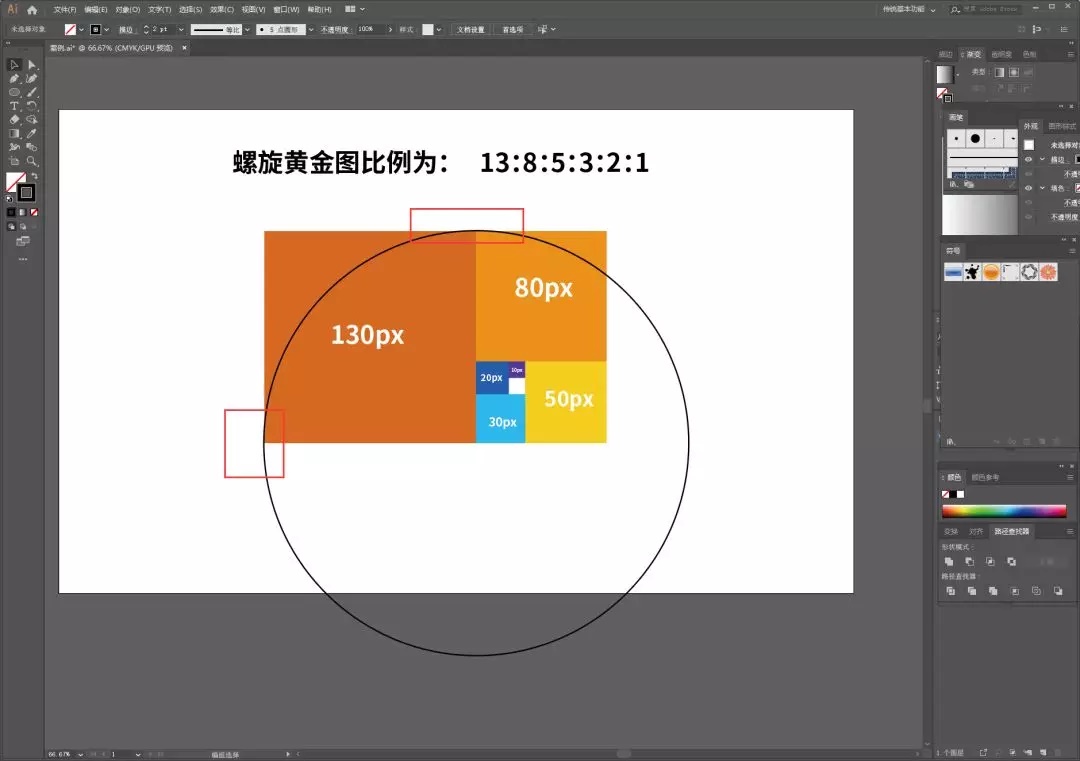Click the Trim pathfinder icon
Screen dimensions: 1080x761
point(972,591)
